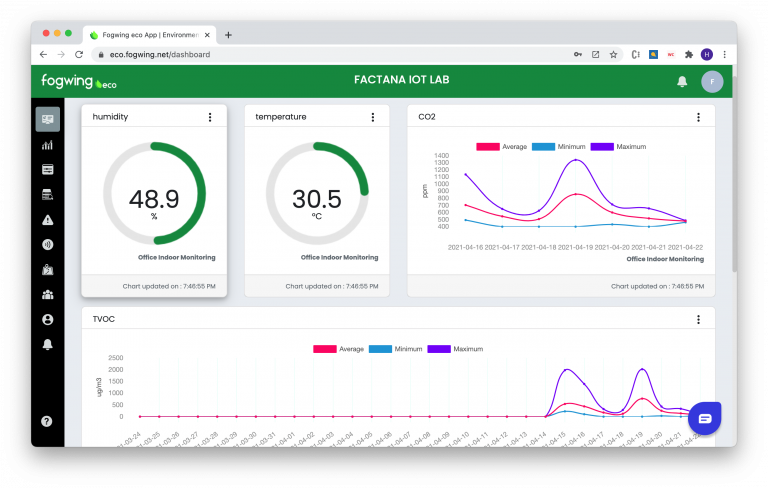This screenshot has height=488, width=768.
Task: Open the chat support bubble
Action: [x=704, y=418]
